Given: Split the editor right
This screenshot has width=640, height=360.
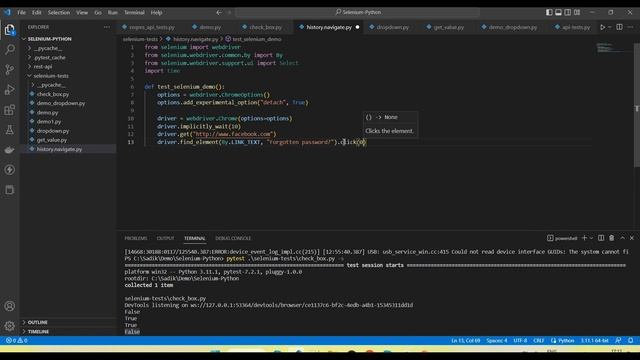Looking at the screenshot, I should tap(619, 27).
